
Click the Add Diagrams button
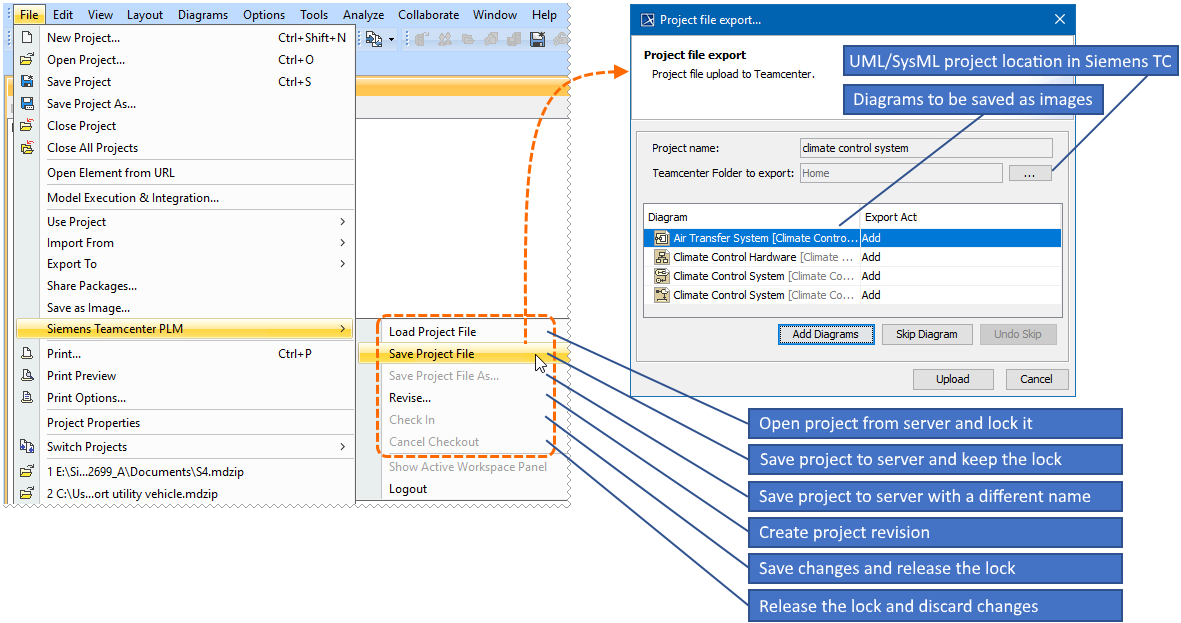coord(825,334)
